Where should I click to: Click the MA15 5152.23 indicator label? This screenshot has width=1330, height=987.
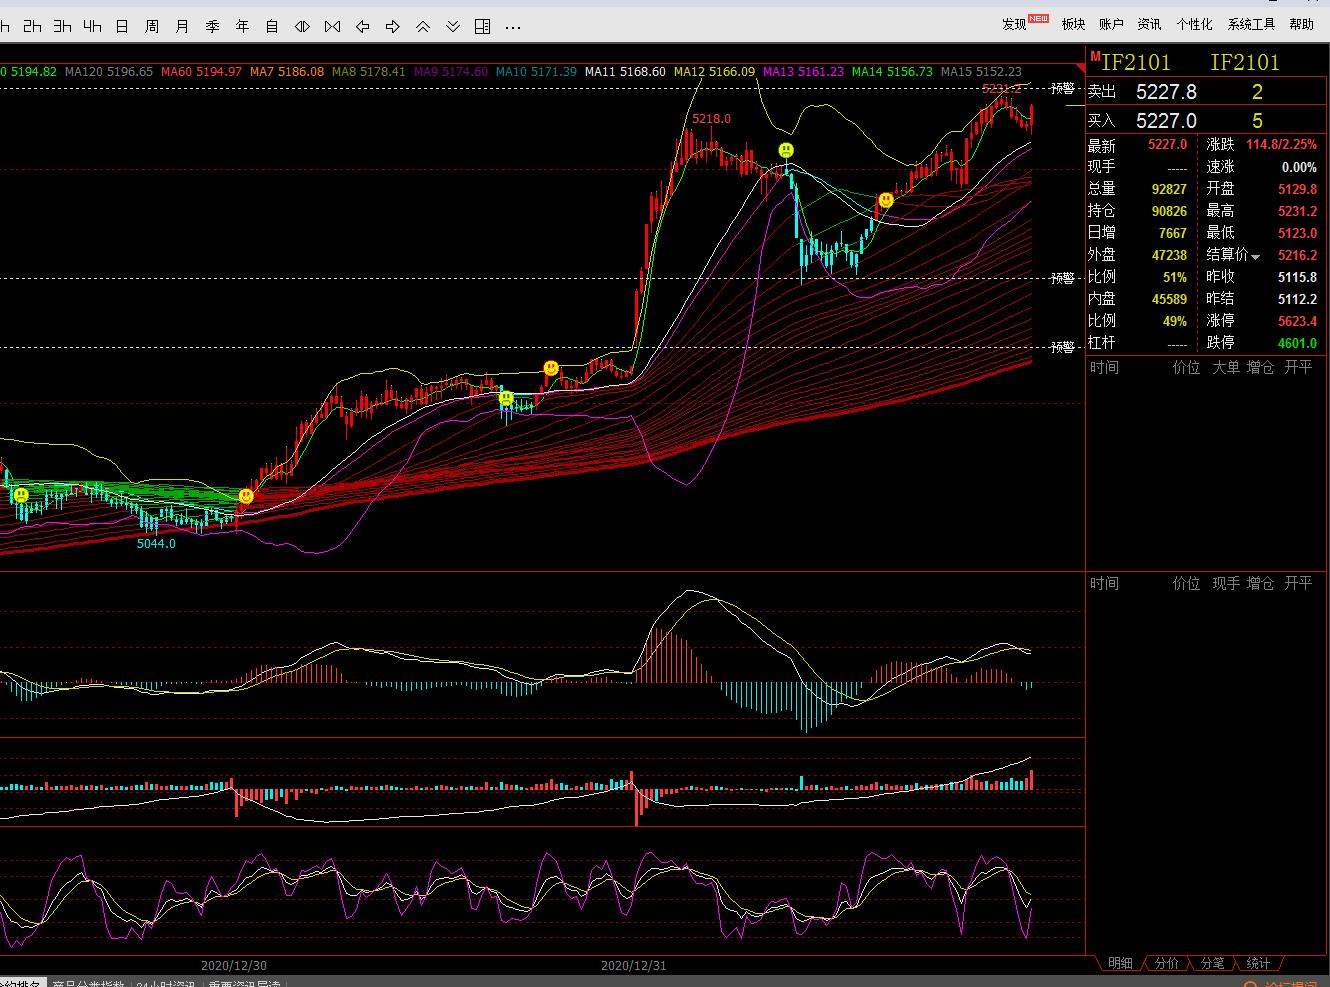pos(981,72)
